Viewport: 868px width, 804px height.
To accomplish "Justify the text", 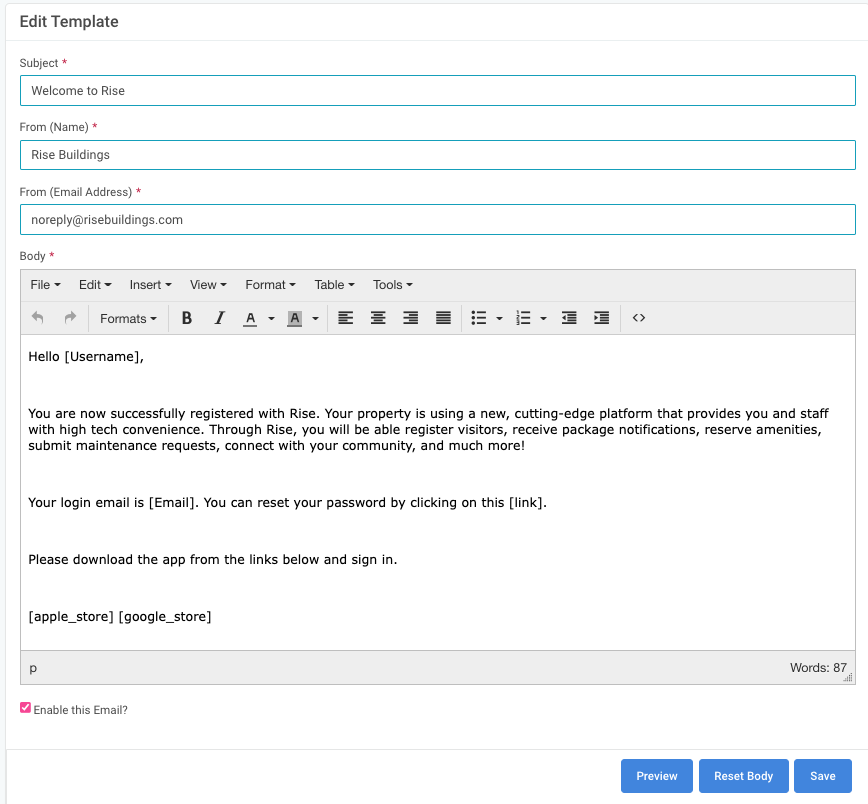I will pos(443,318).
